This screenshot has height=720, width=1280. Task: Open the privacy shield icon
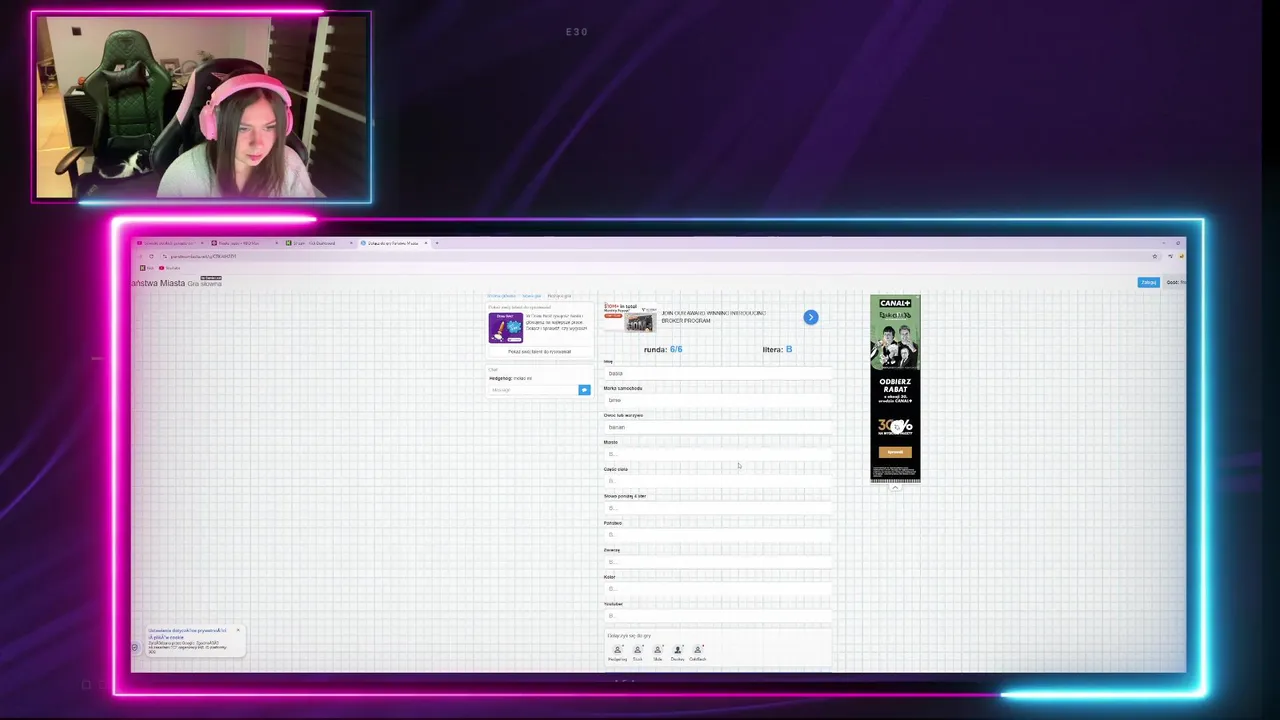pos(135,647)
